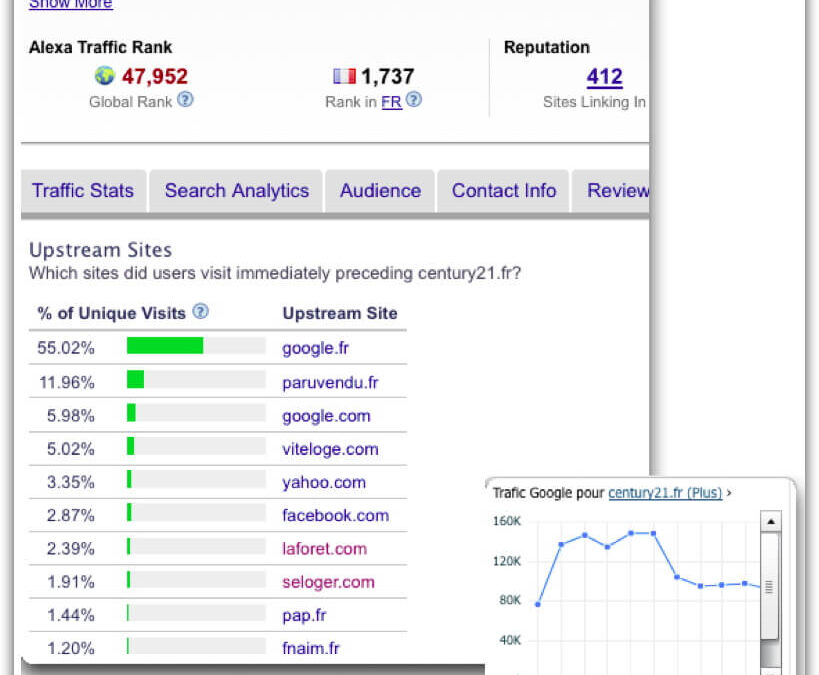Viewport: 819px width, 675px height.
Task: Open the Audience tab
Action: (x=380, y=191)
